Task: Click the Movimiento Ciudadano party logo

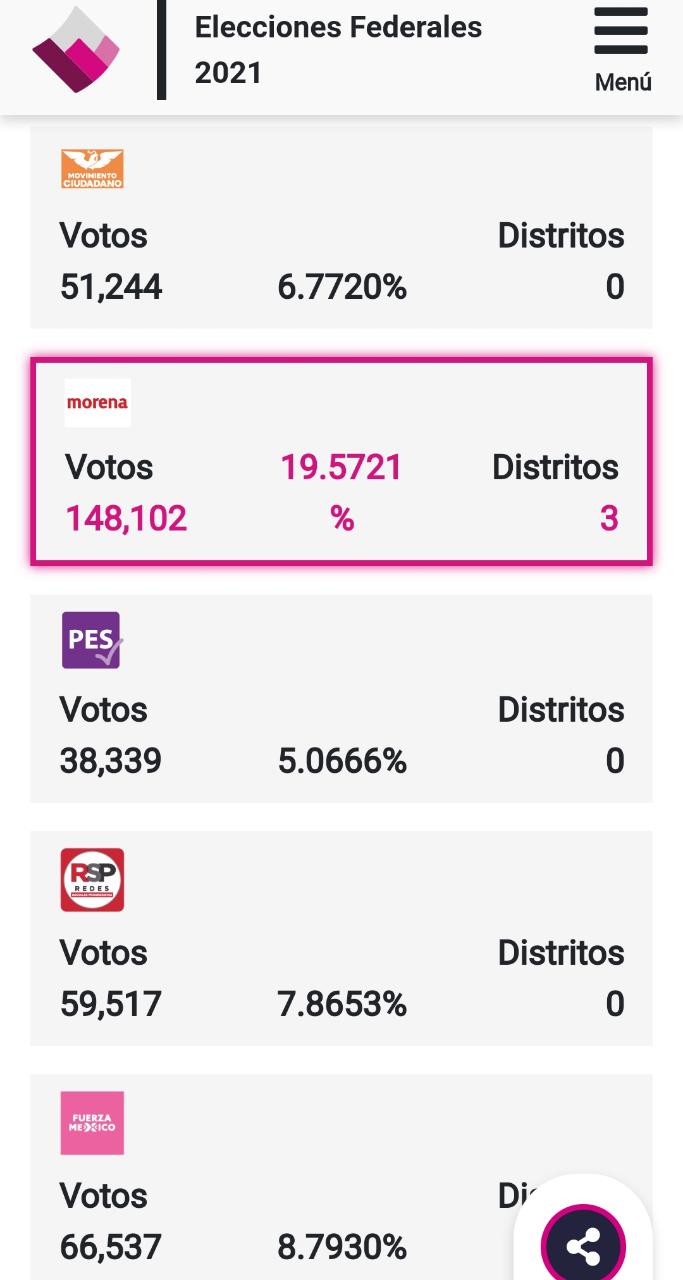Action: [92, 169]
